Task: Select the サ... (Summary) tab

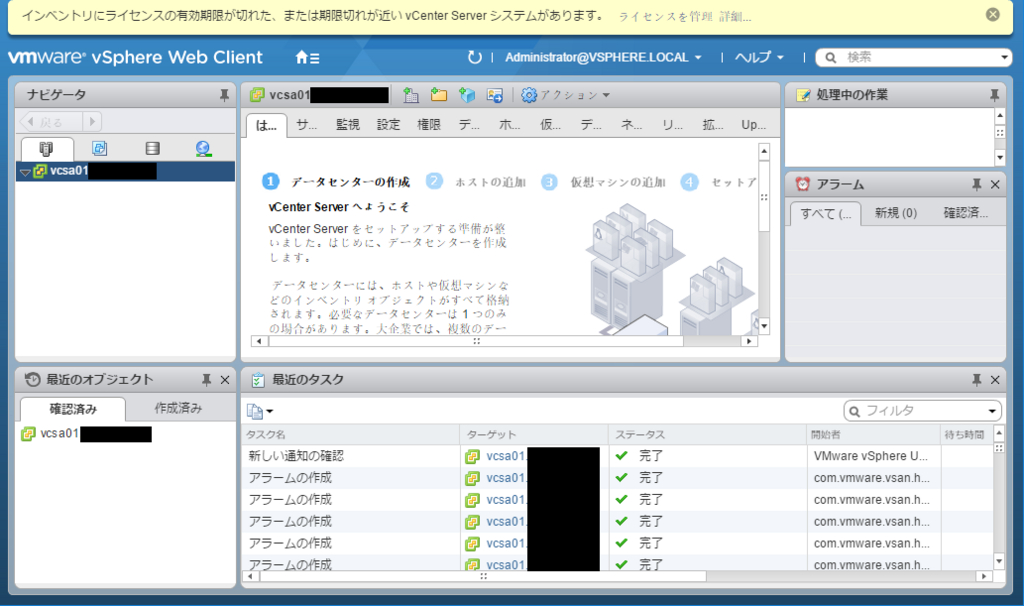Action: click(x=306, y=125)
